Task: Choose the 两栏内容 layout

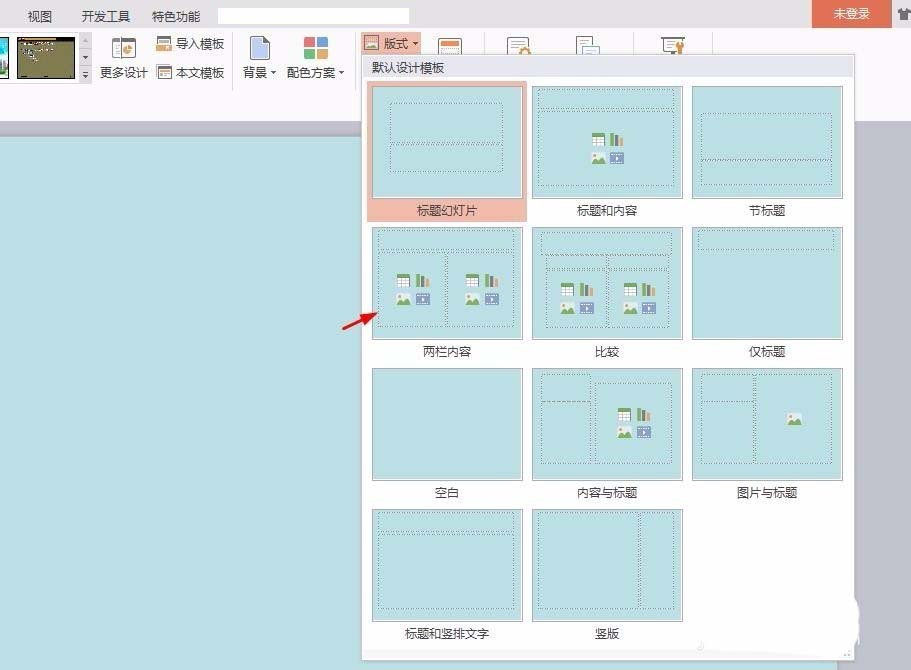Action: (447, 292)
